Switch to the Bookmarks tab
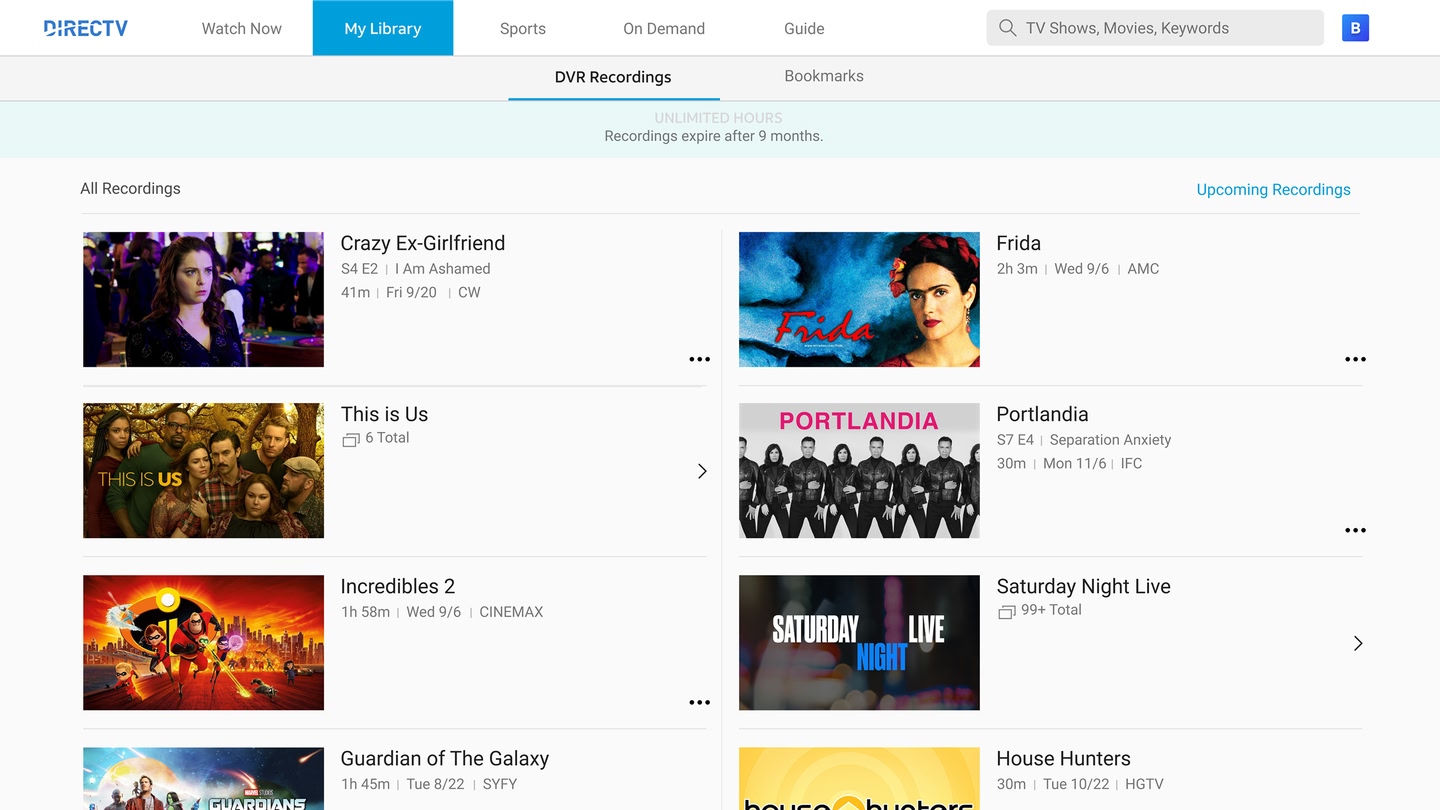Image resolution: width=1440 pixels, height=810 pixels. click(824, 76)
